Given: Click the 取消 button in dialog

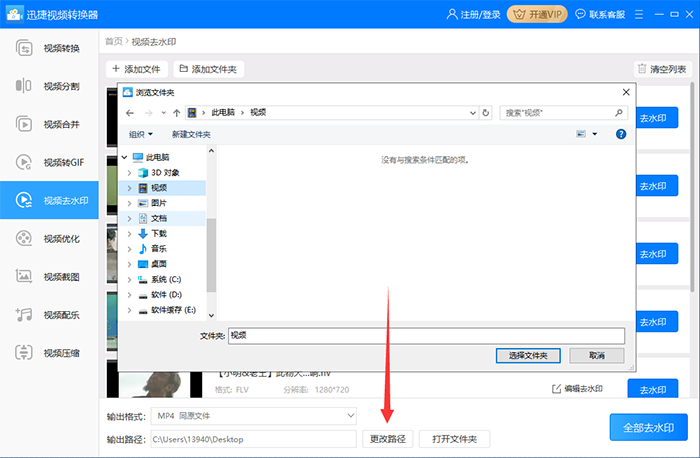Looking at the screenshot, I should (x=597, y=356).
